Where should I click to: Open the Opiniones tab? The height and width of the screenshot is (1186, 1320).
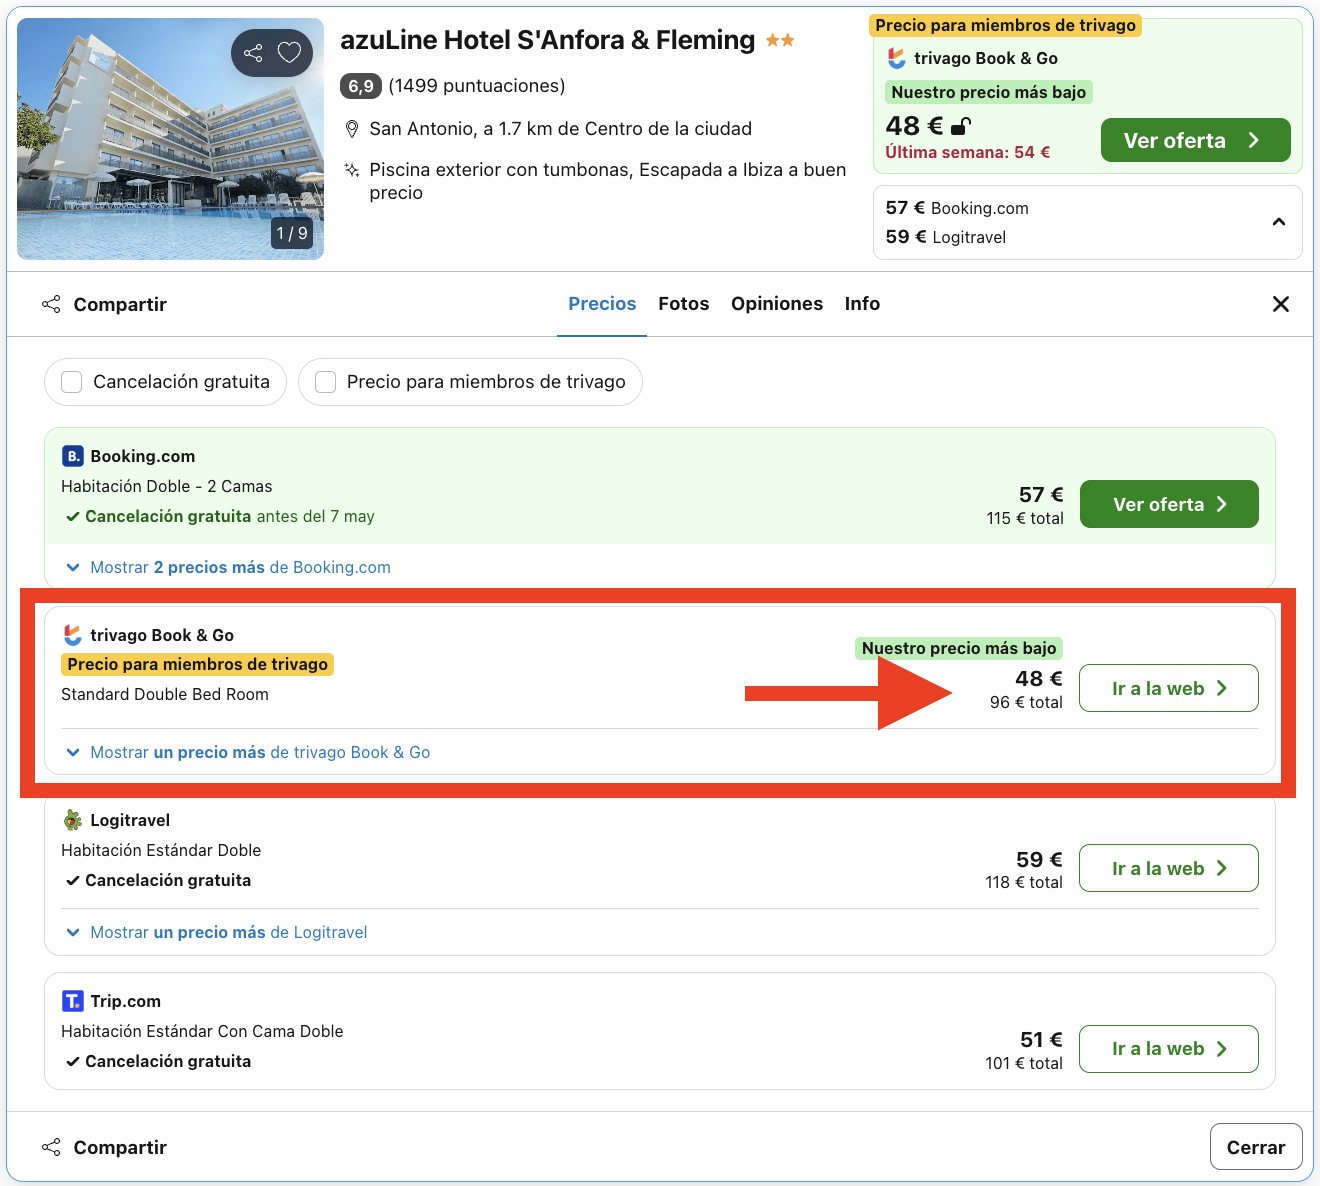pyautogui.click(x=777, y=304)
